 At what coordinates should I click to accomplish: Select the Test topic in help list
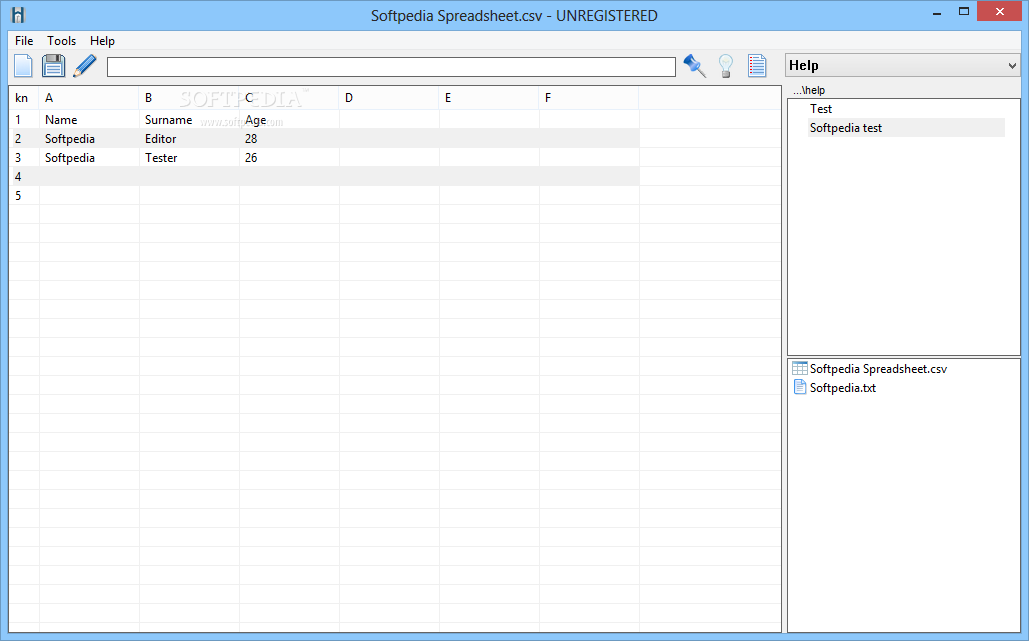pos(820,109)
